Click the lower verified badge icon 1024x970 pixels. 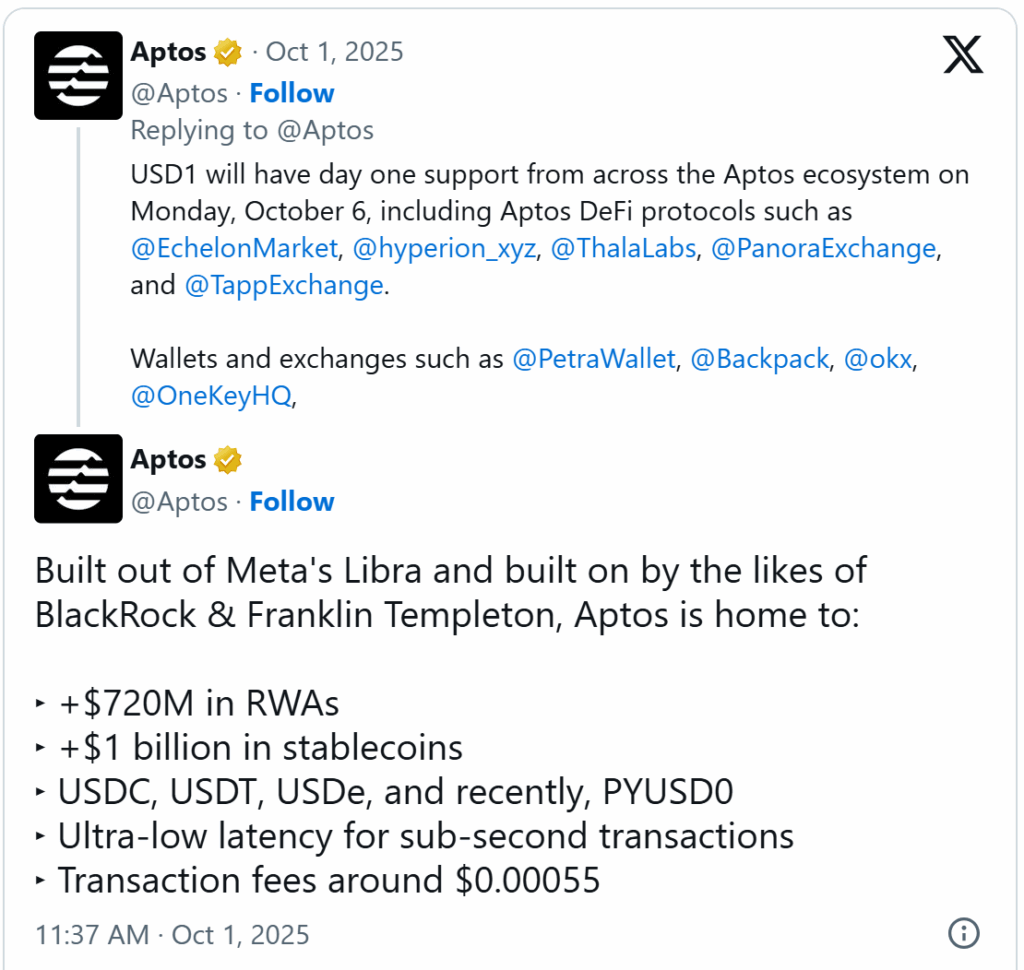229,460
